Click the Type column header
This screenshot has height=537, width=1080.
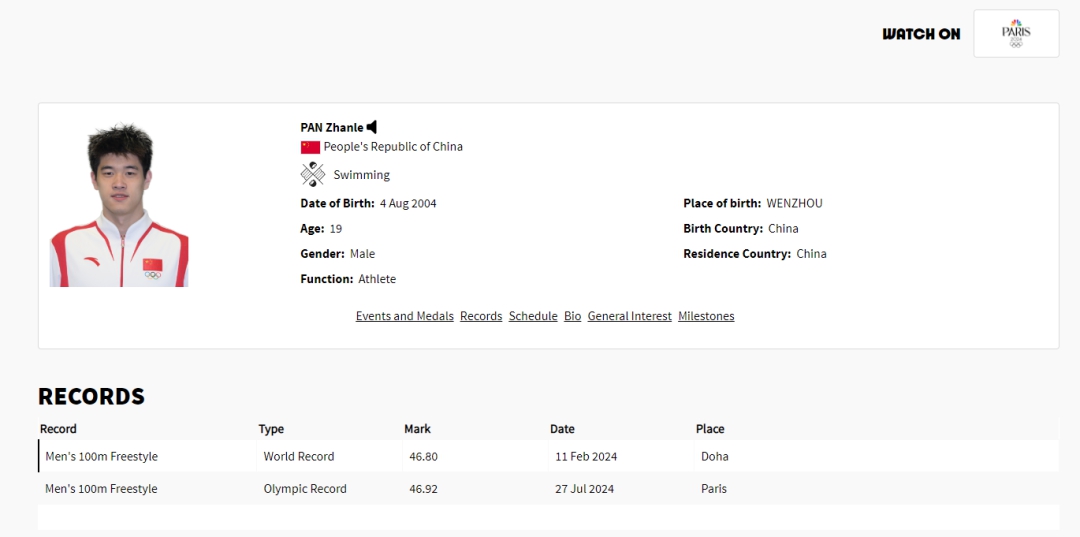pos(271,429)
